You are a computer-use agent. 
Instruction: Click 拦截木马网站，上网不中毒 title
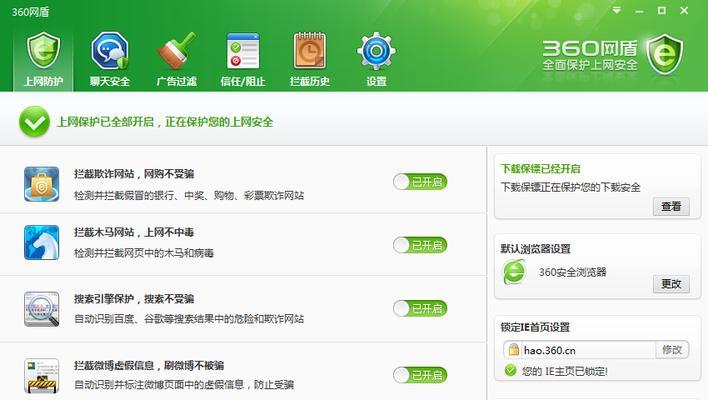(134, 233)
